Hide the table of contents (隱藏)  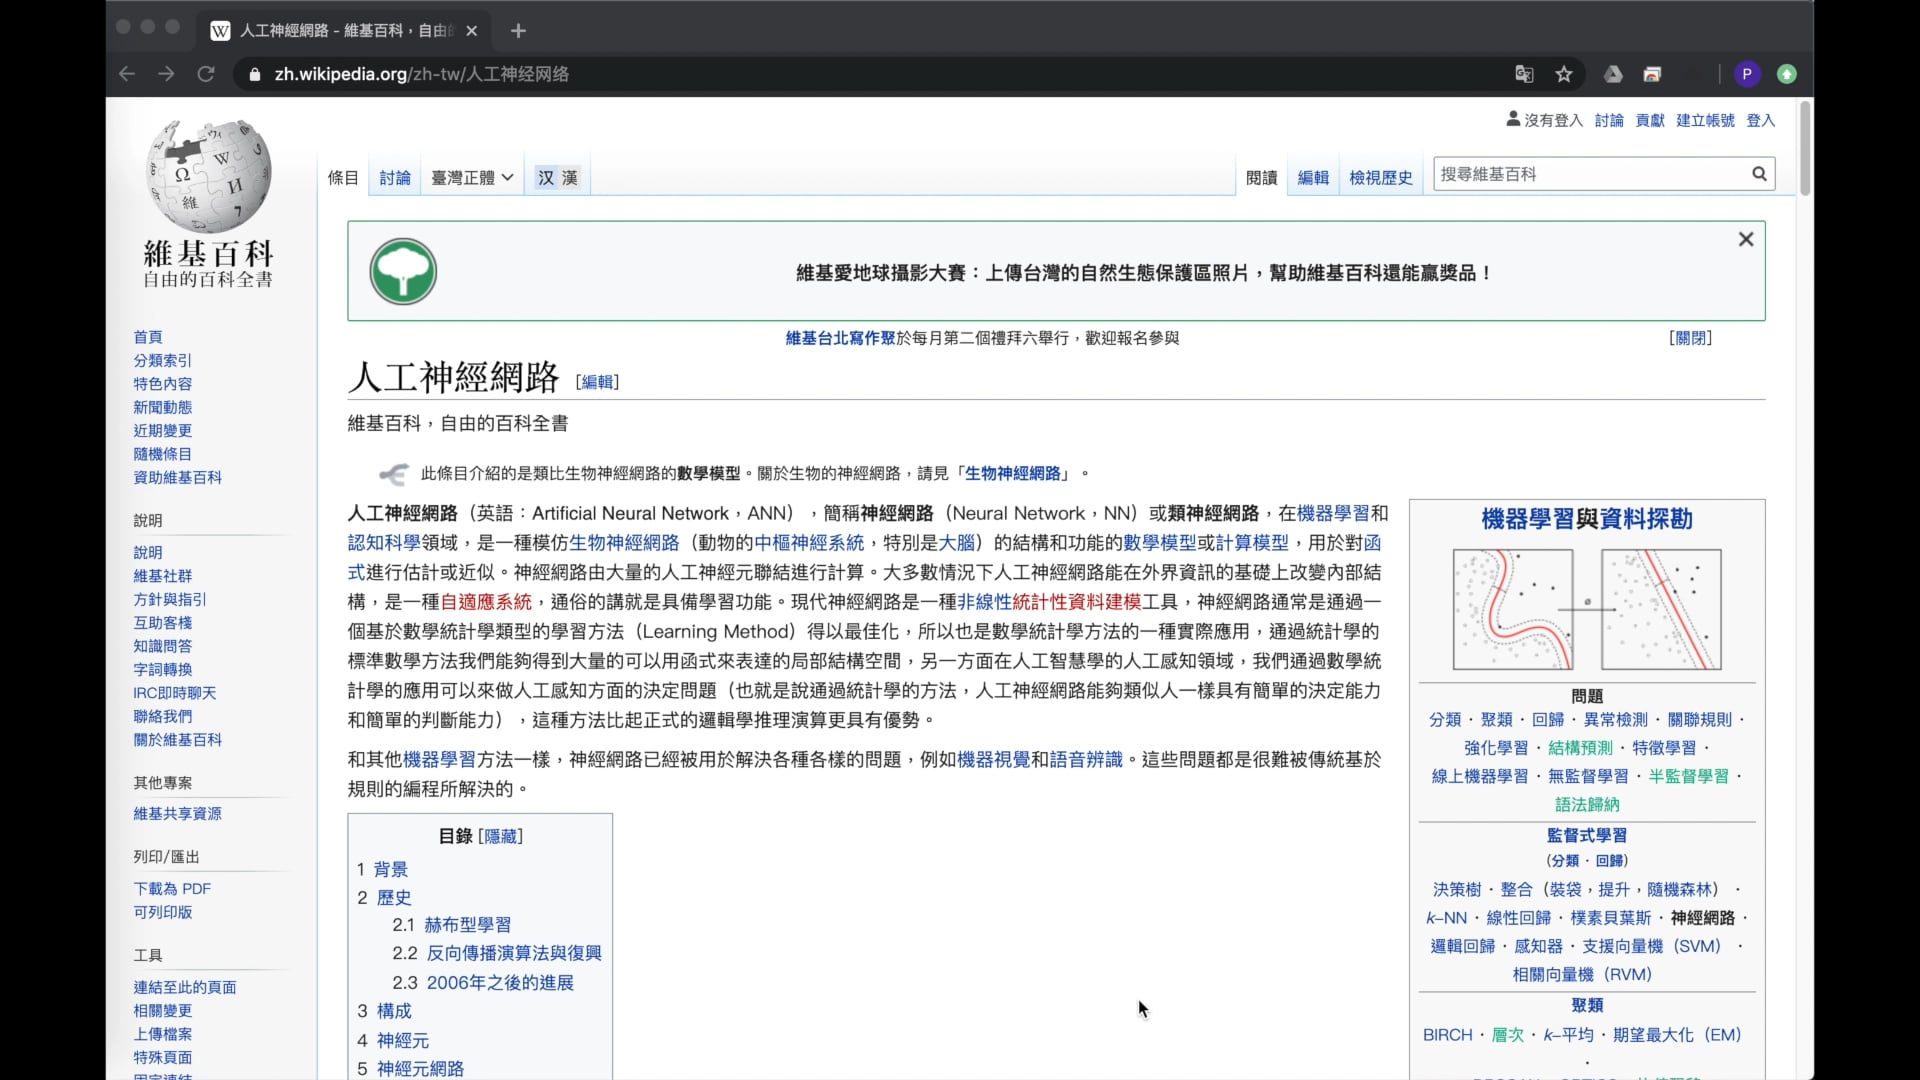[500, 836]
